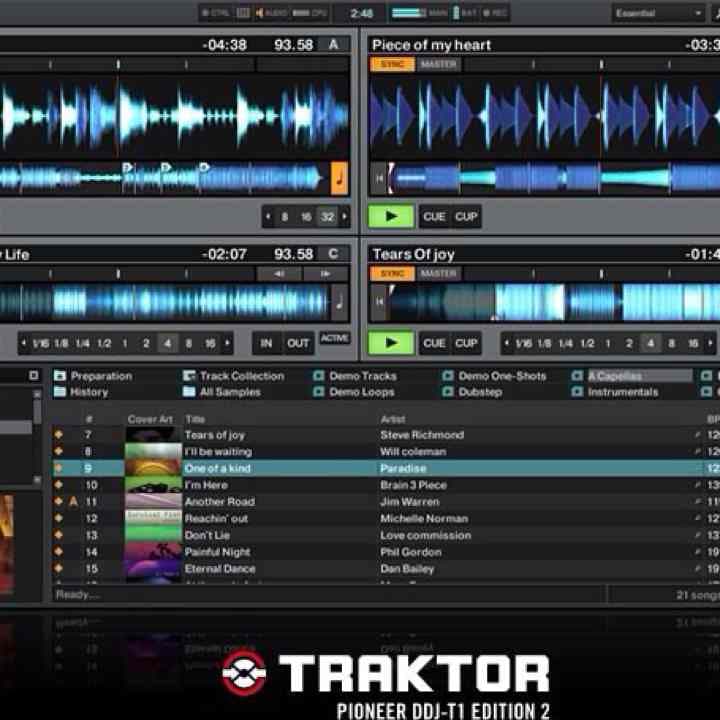Screen dimensions: 720x720
Task: Click orange keylock note icon on deck A
Action: pyautogui.click(x=339, y=178)
